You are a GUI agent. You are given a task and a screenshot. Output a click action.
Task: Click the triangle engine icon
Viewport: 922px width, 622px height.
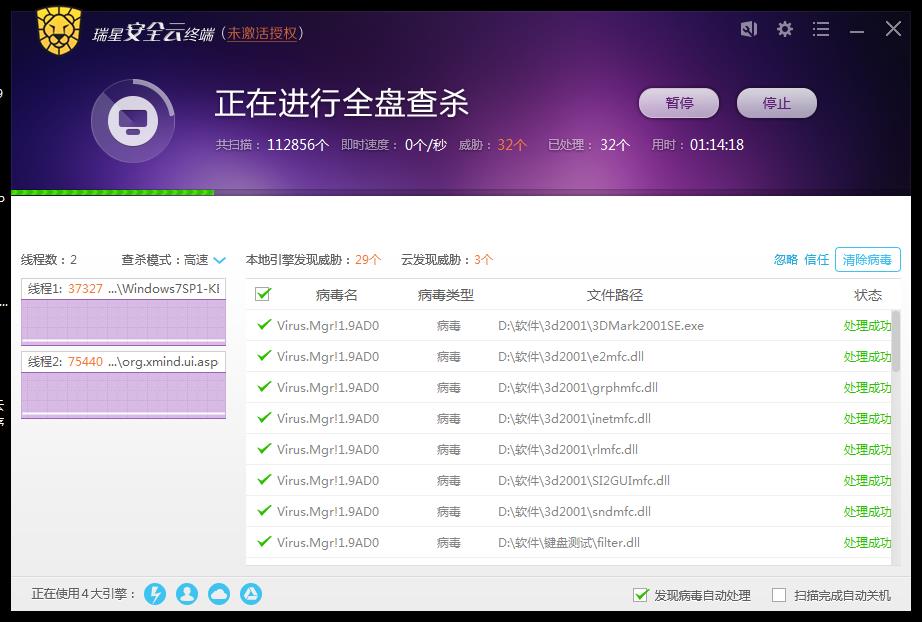[x=251, y=594]
